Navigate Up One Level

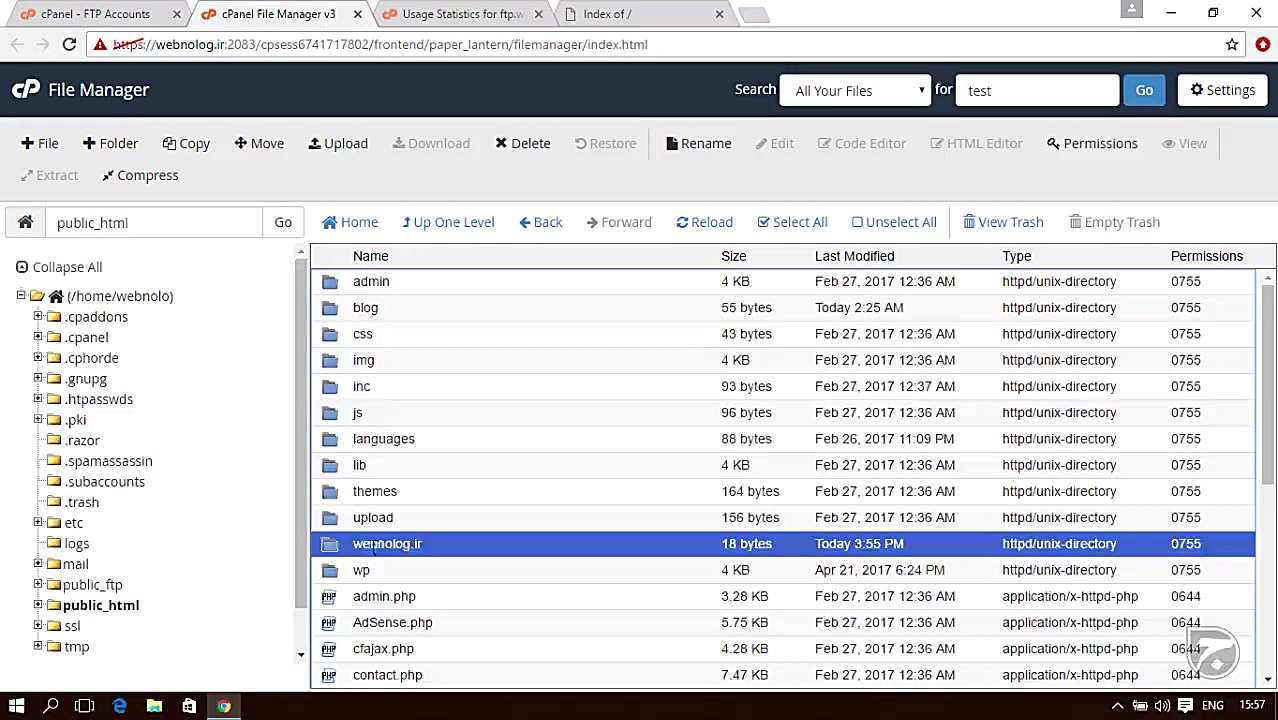448,222
